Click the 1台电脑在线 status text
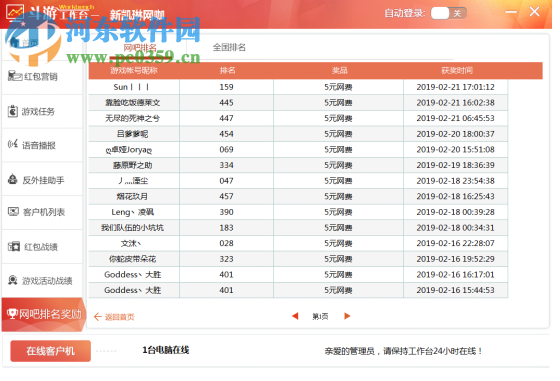 (166, 350)
